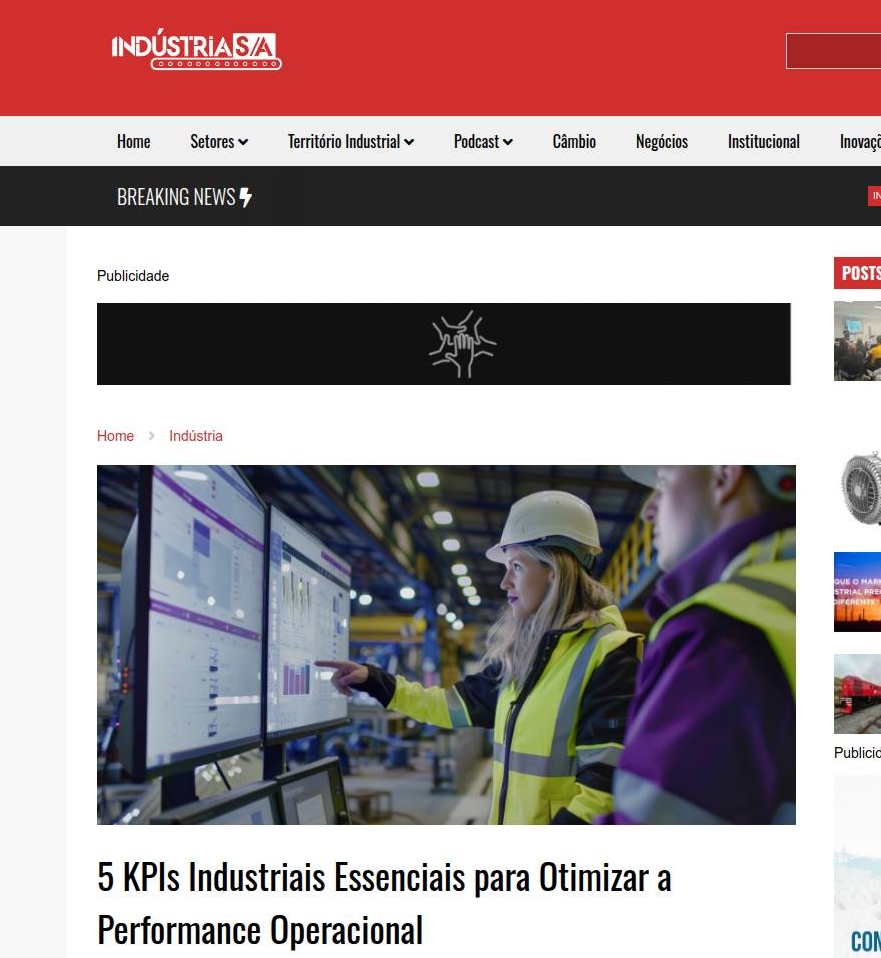Expand the Setores dropdown chevron
This screenshot has width=881, height=958.
click(243, 142)
